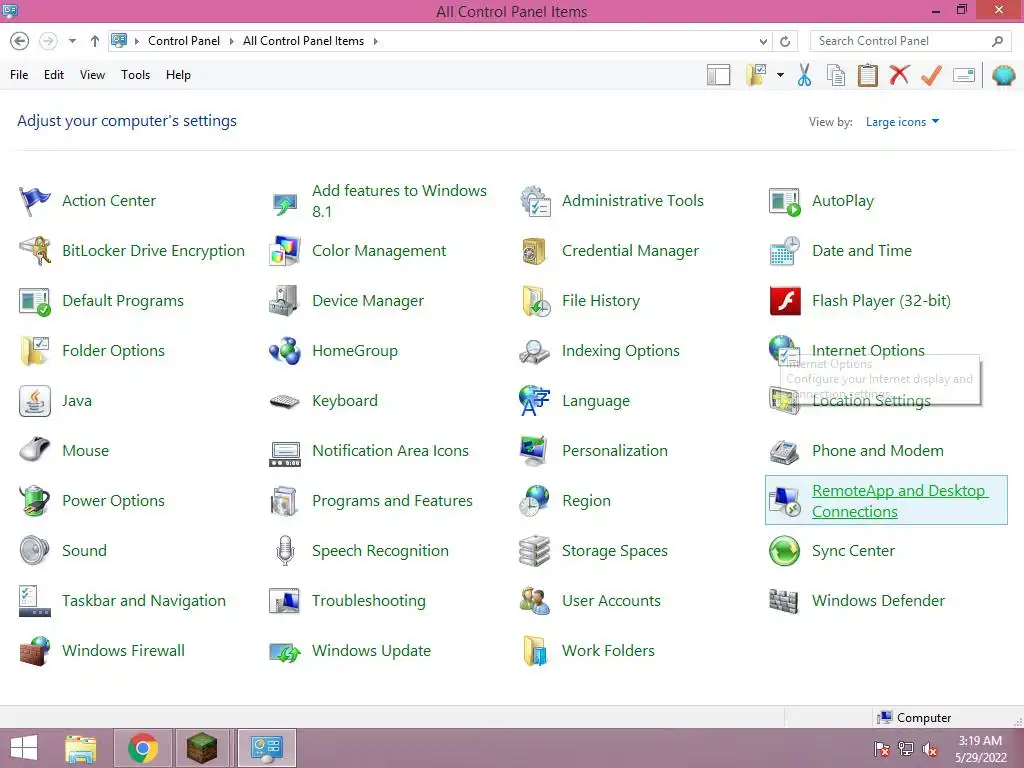This screenshot has height=768, width=1024.
Task: Open the Windows Defender wall icon
Action: coord(785,601)
